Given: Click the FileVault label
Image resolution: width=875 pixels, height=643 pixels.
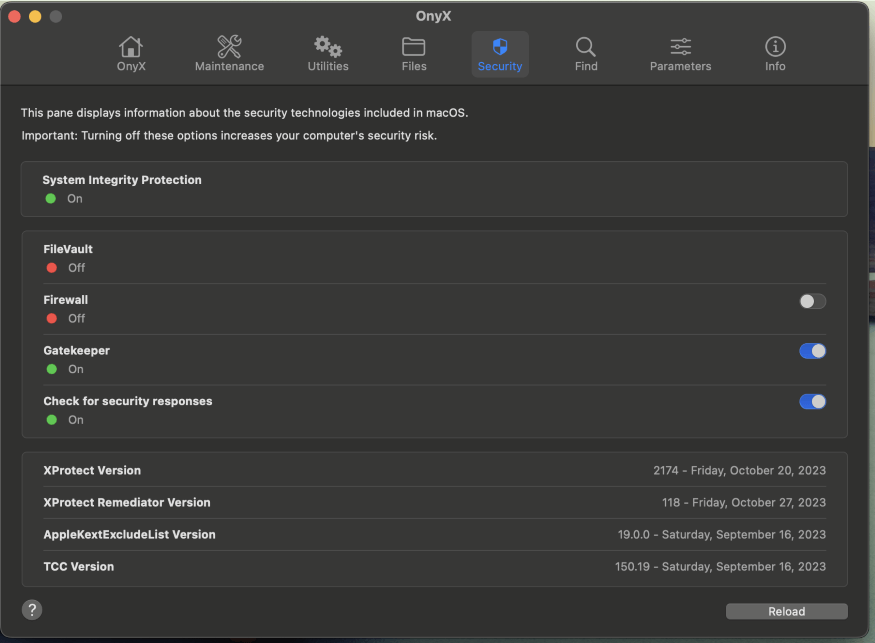Looking at the screenshot, I should point(68,249).
